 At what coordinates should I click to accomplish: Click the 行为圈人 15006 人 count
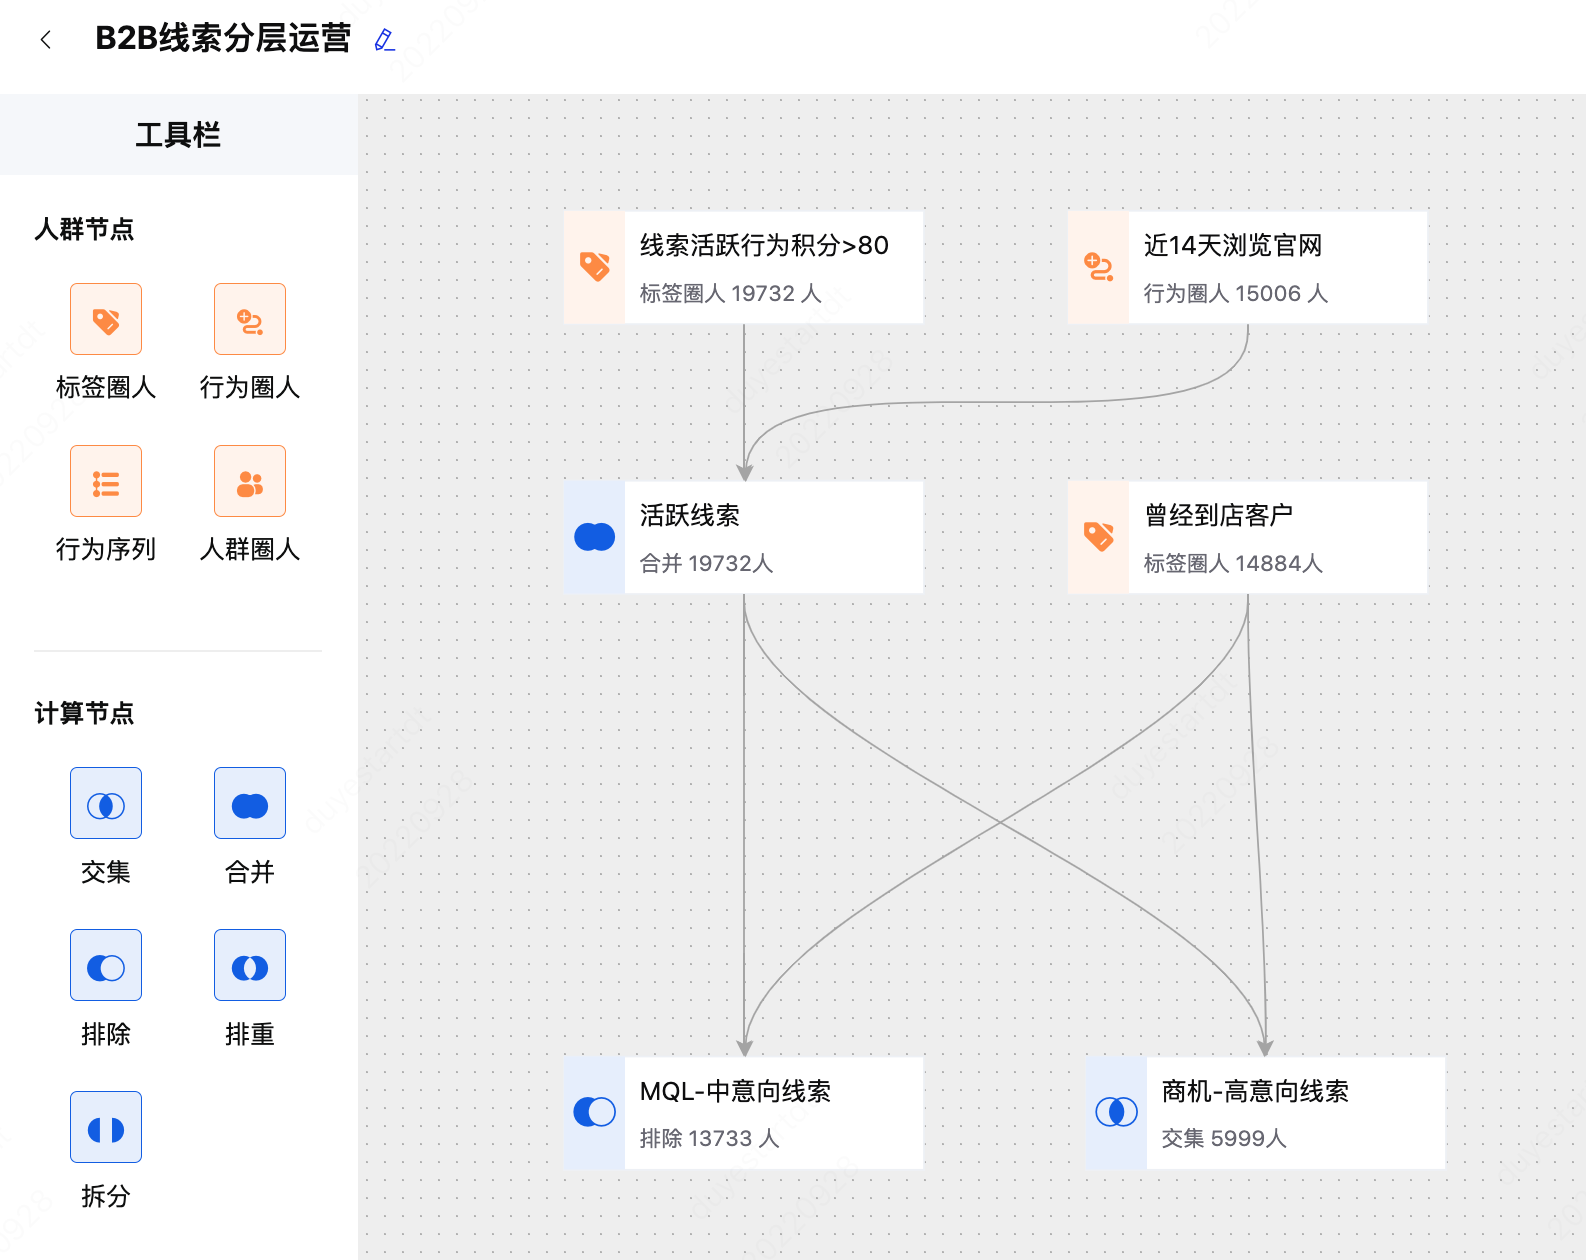point(1235,293)
